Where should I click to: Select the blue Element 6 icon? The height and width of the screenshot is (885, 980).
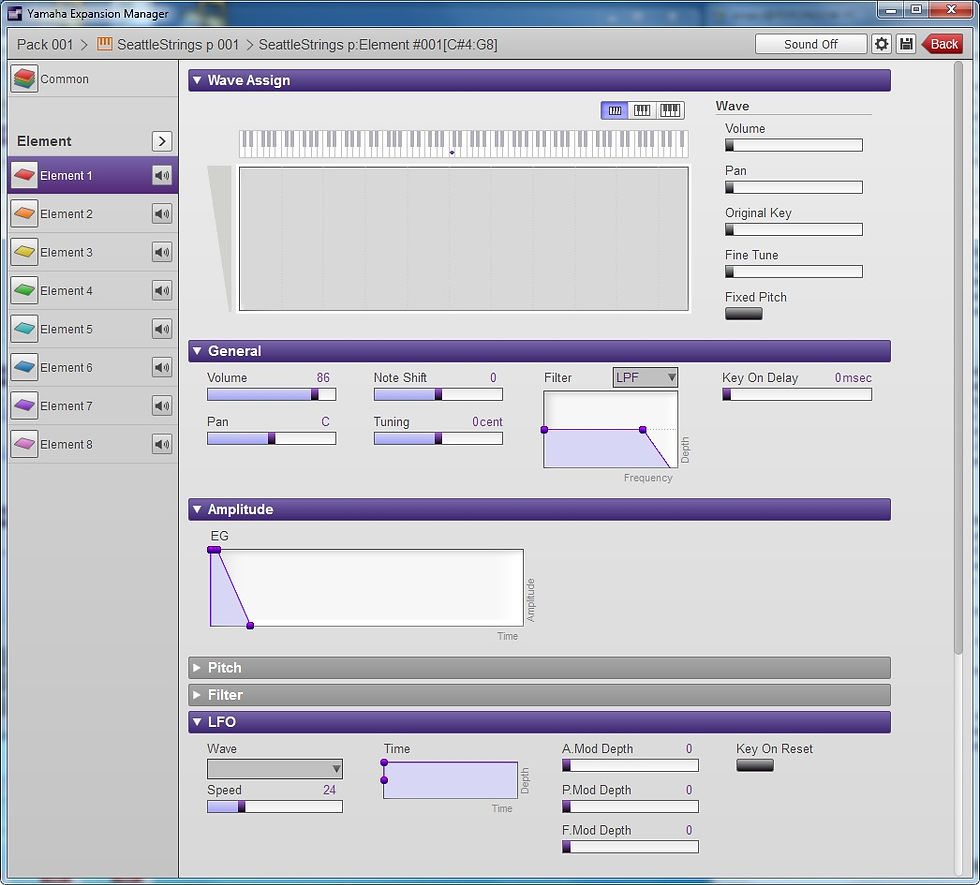[24, 368]
